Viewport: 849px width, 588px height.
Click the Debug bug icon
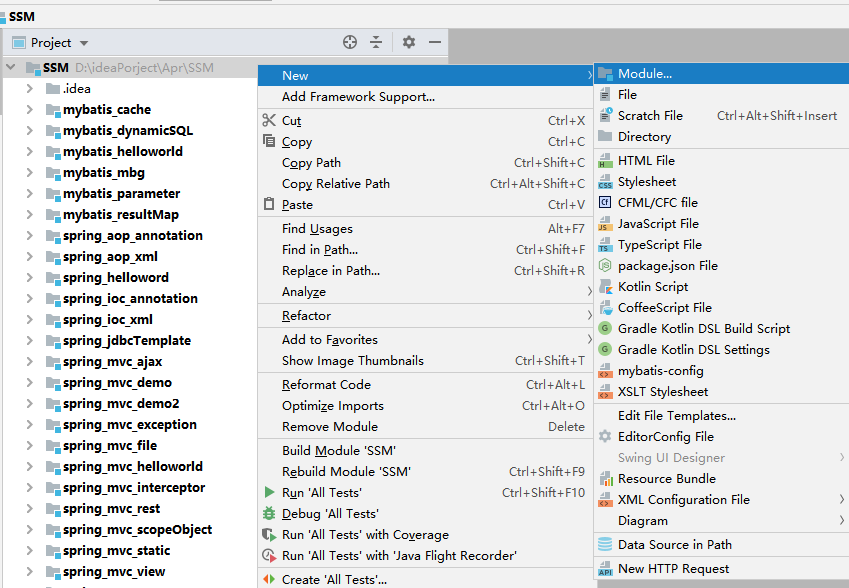point(269,513)
